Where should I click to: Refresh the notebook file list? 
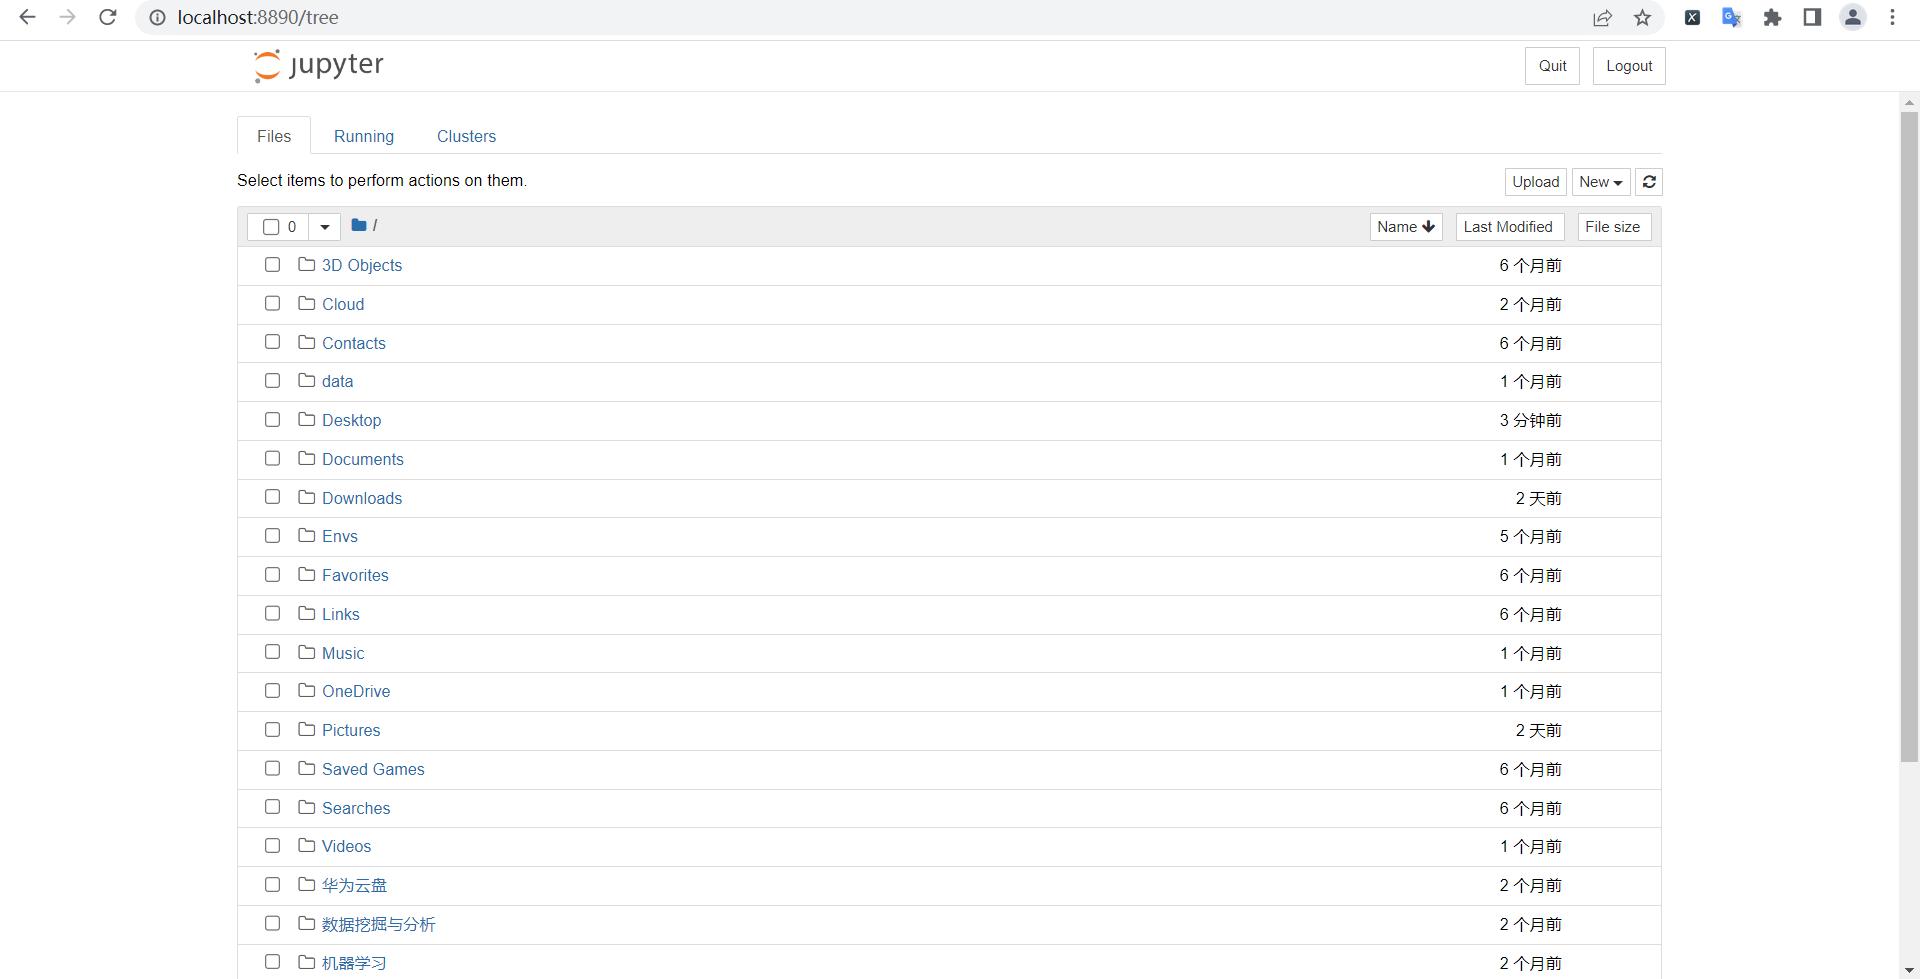[1649, 182]
